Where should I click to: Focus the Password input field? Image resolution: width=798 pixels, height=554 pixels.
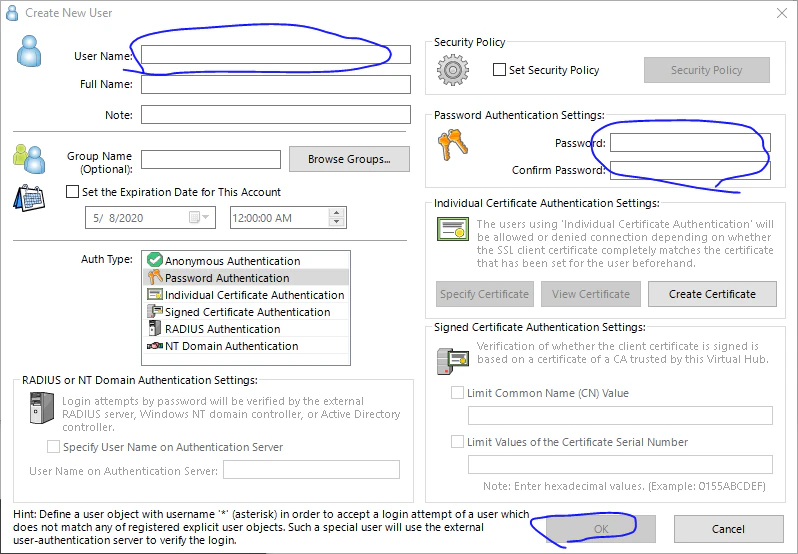(x=690, y=142)
